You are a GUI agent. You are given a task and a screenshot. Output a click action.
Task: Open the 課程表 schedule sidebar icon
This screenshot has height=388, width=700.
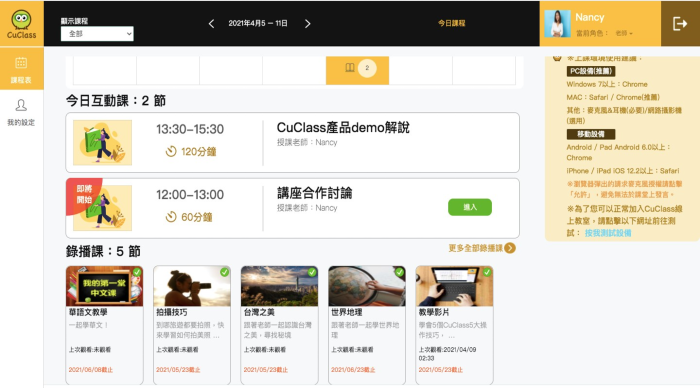pyautogui.click(x=21, y=70)
